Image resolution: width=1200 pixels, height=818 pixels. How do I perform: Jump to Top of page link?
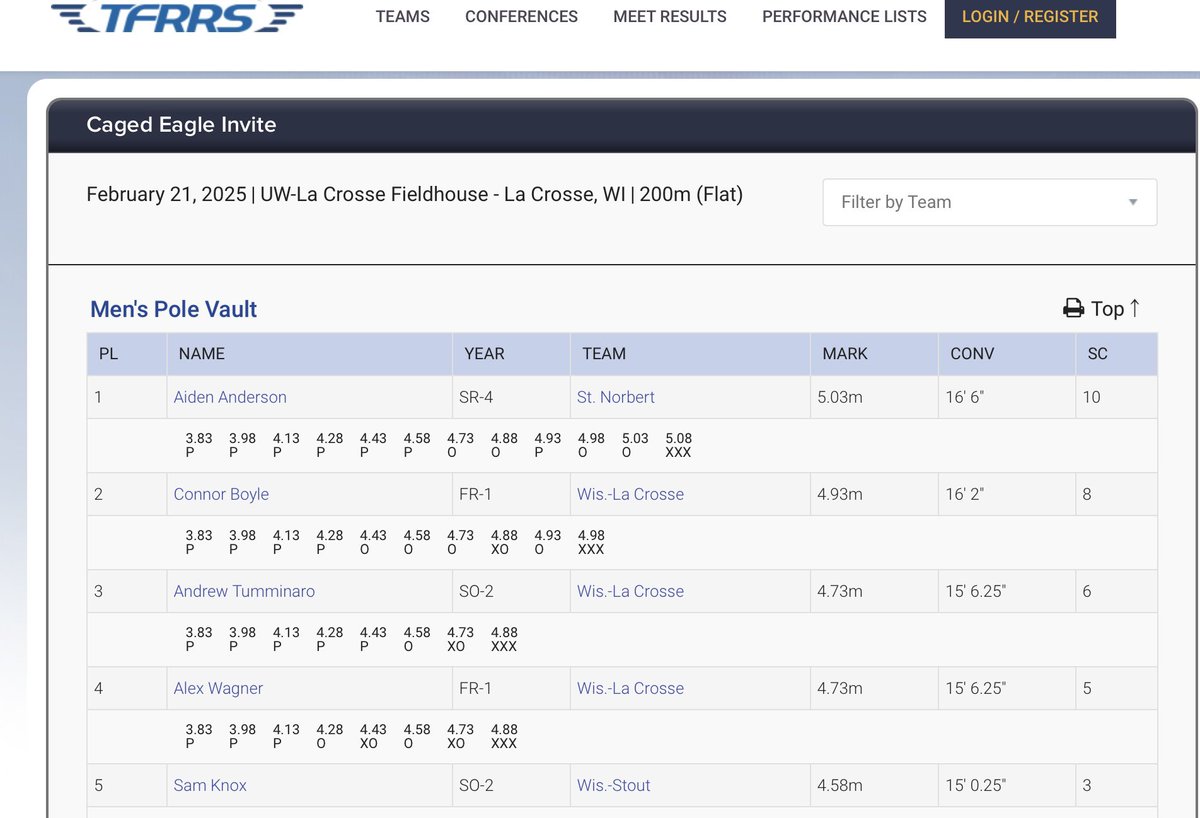coord(1115,309)
